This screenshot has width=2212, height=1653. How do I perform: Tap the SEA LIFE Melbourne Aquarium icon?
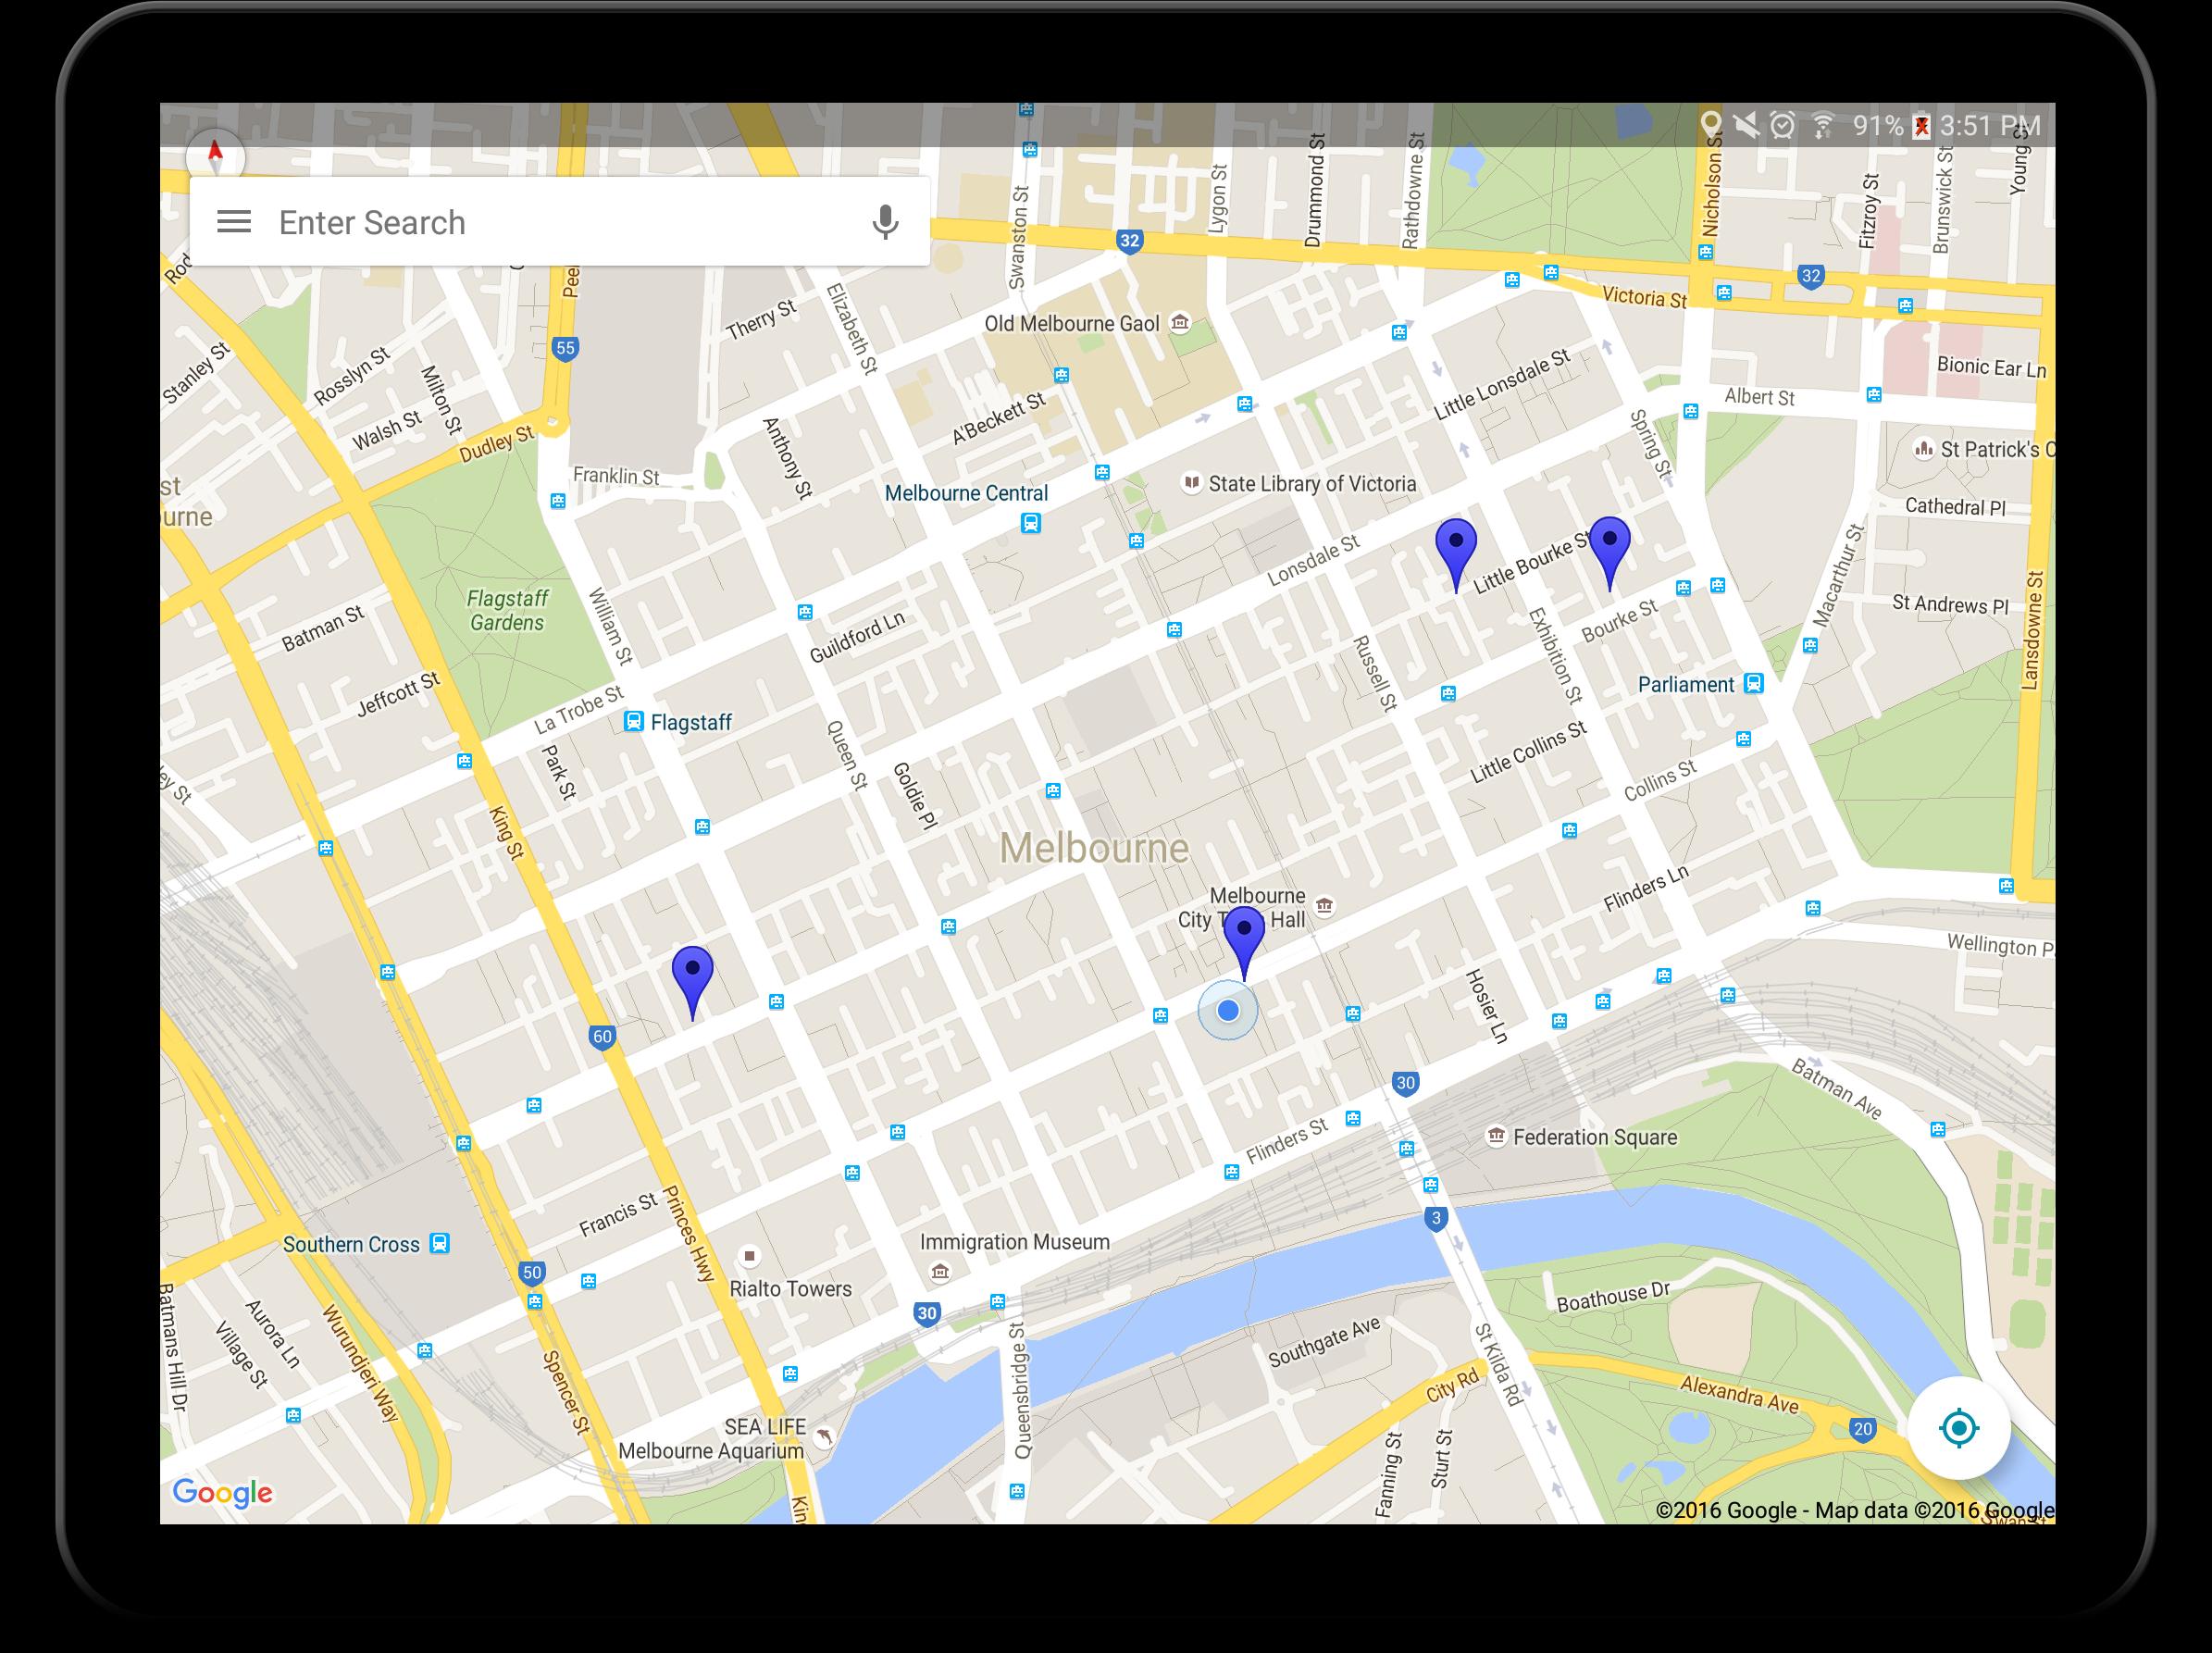pyautogui.click(x=824, y=1437)
